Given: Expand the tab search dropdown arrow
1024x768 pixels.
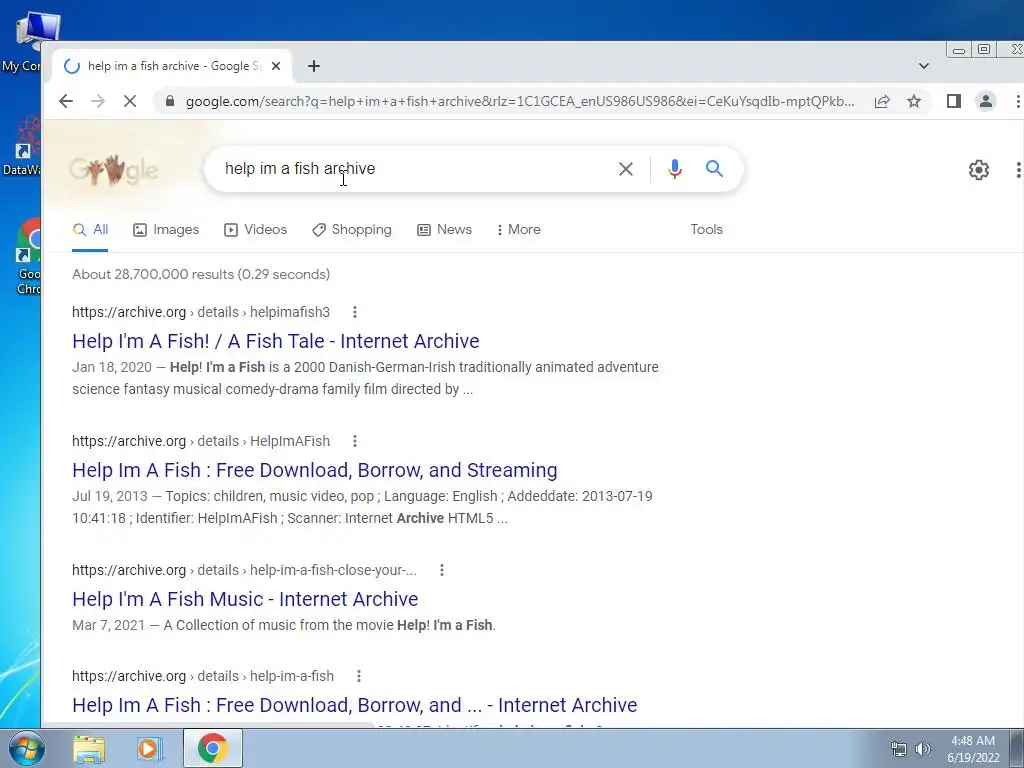Looking at the screenshot, I should pos(923,65).
